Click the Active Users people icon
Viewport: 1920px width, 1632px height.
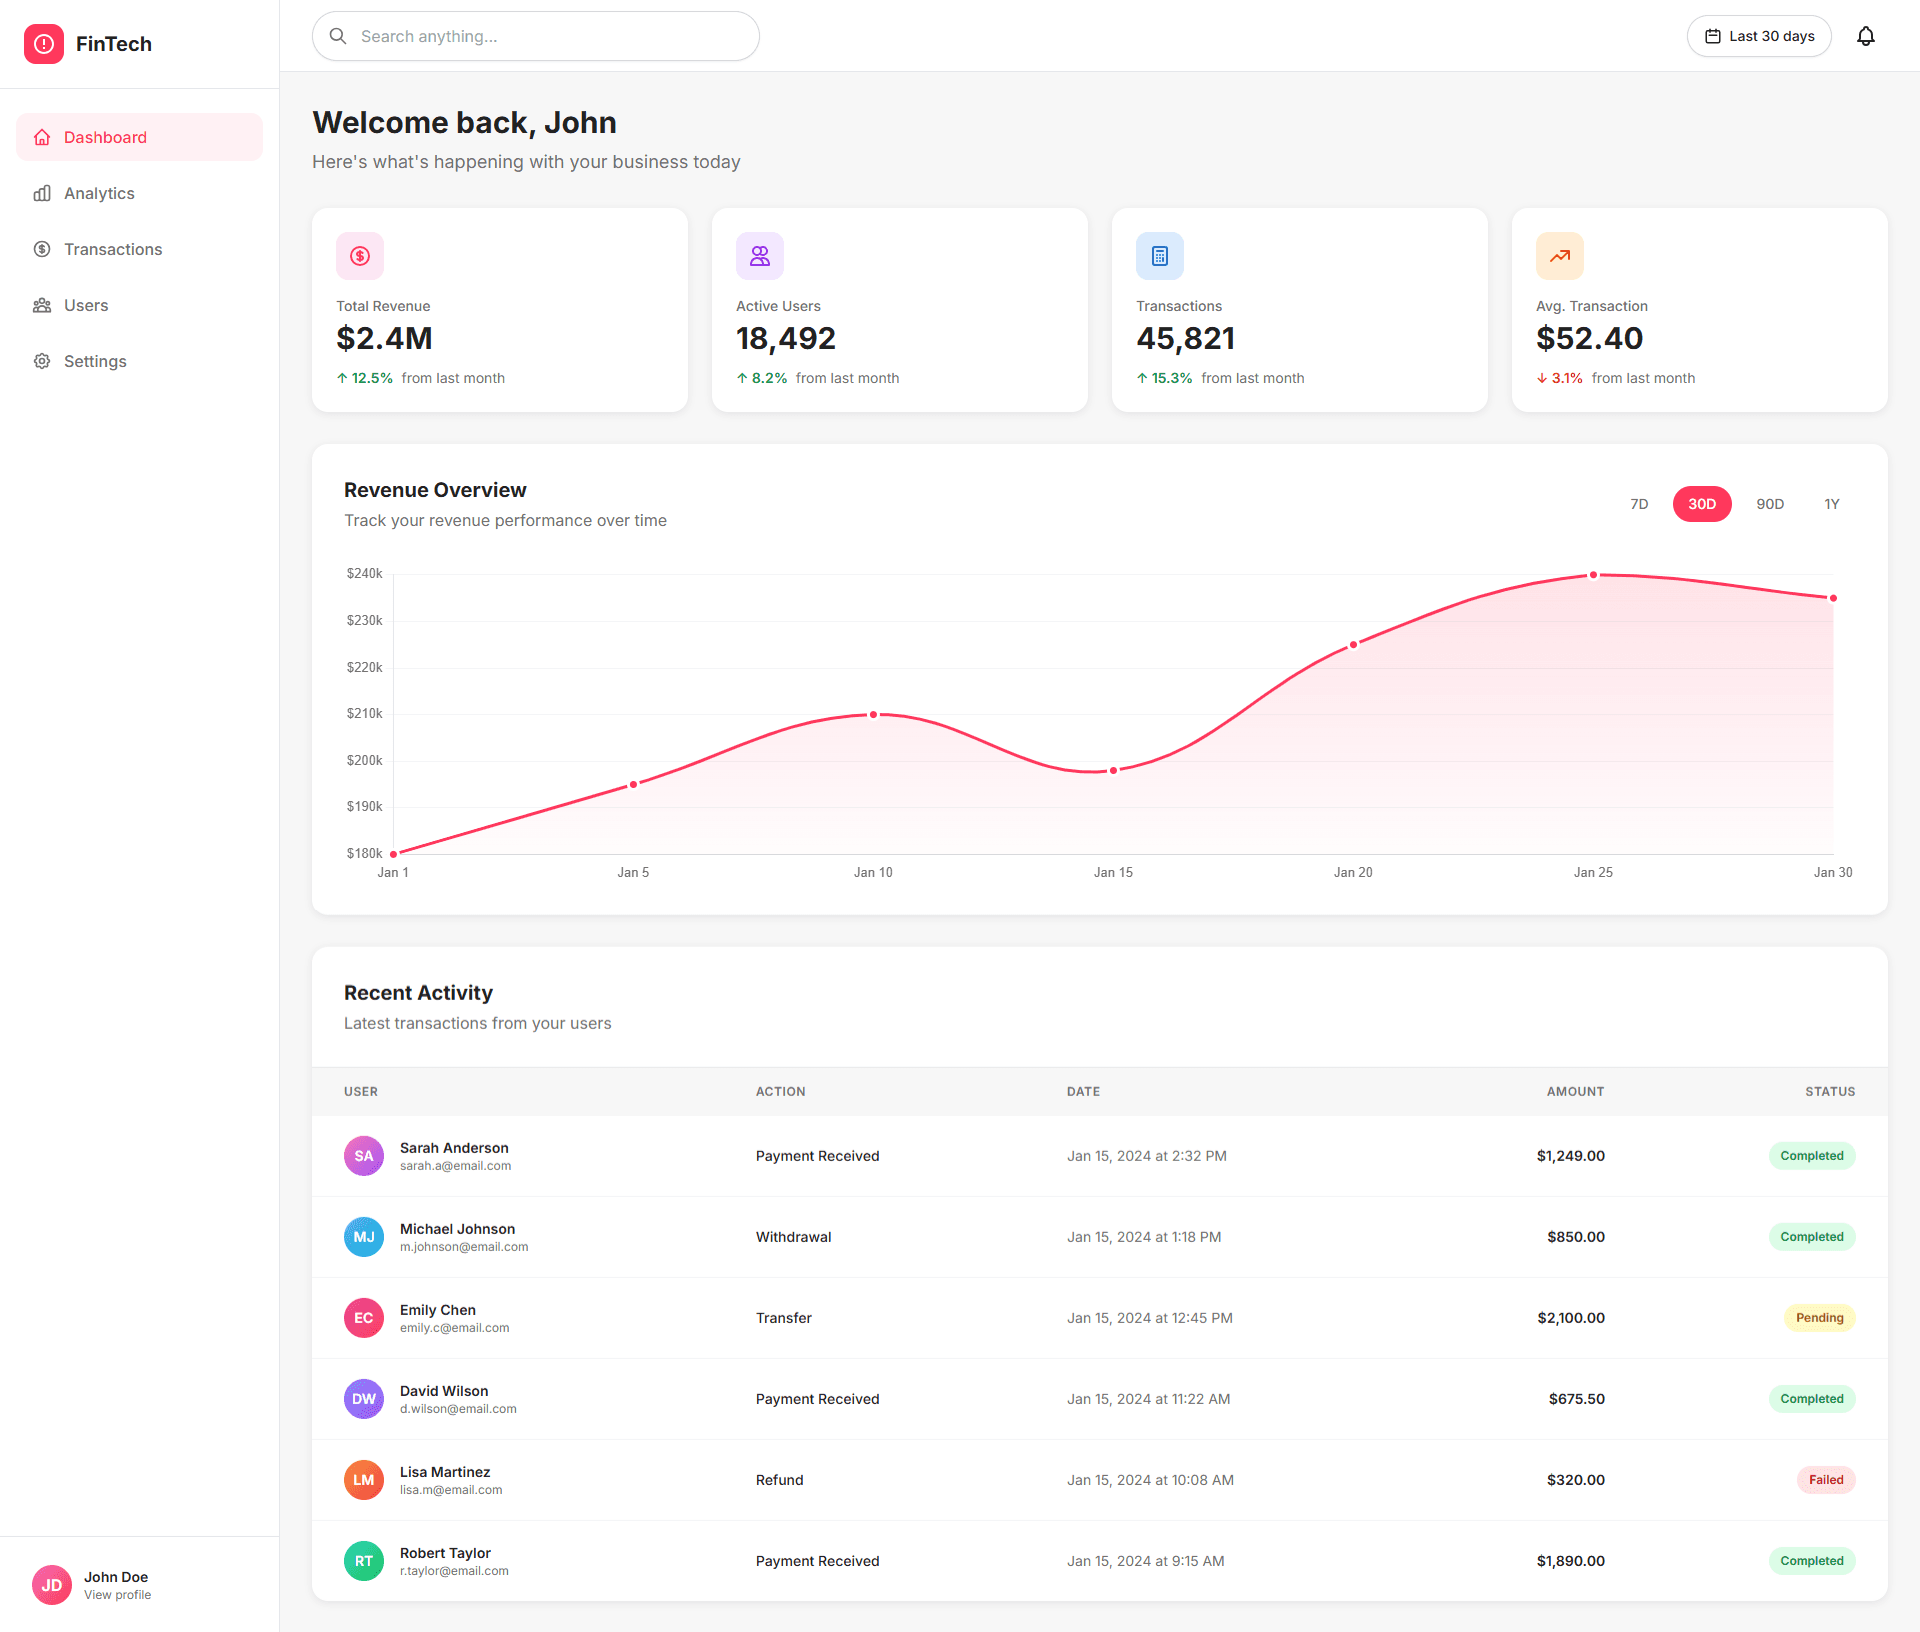(x=760, y=256)
